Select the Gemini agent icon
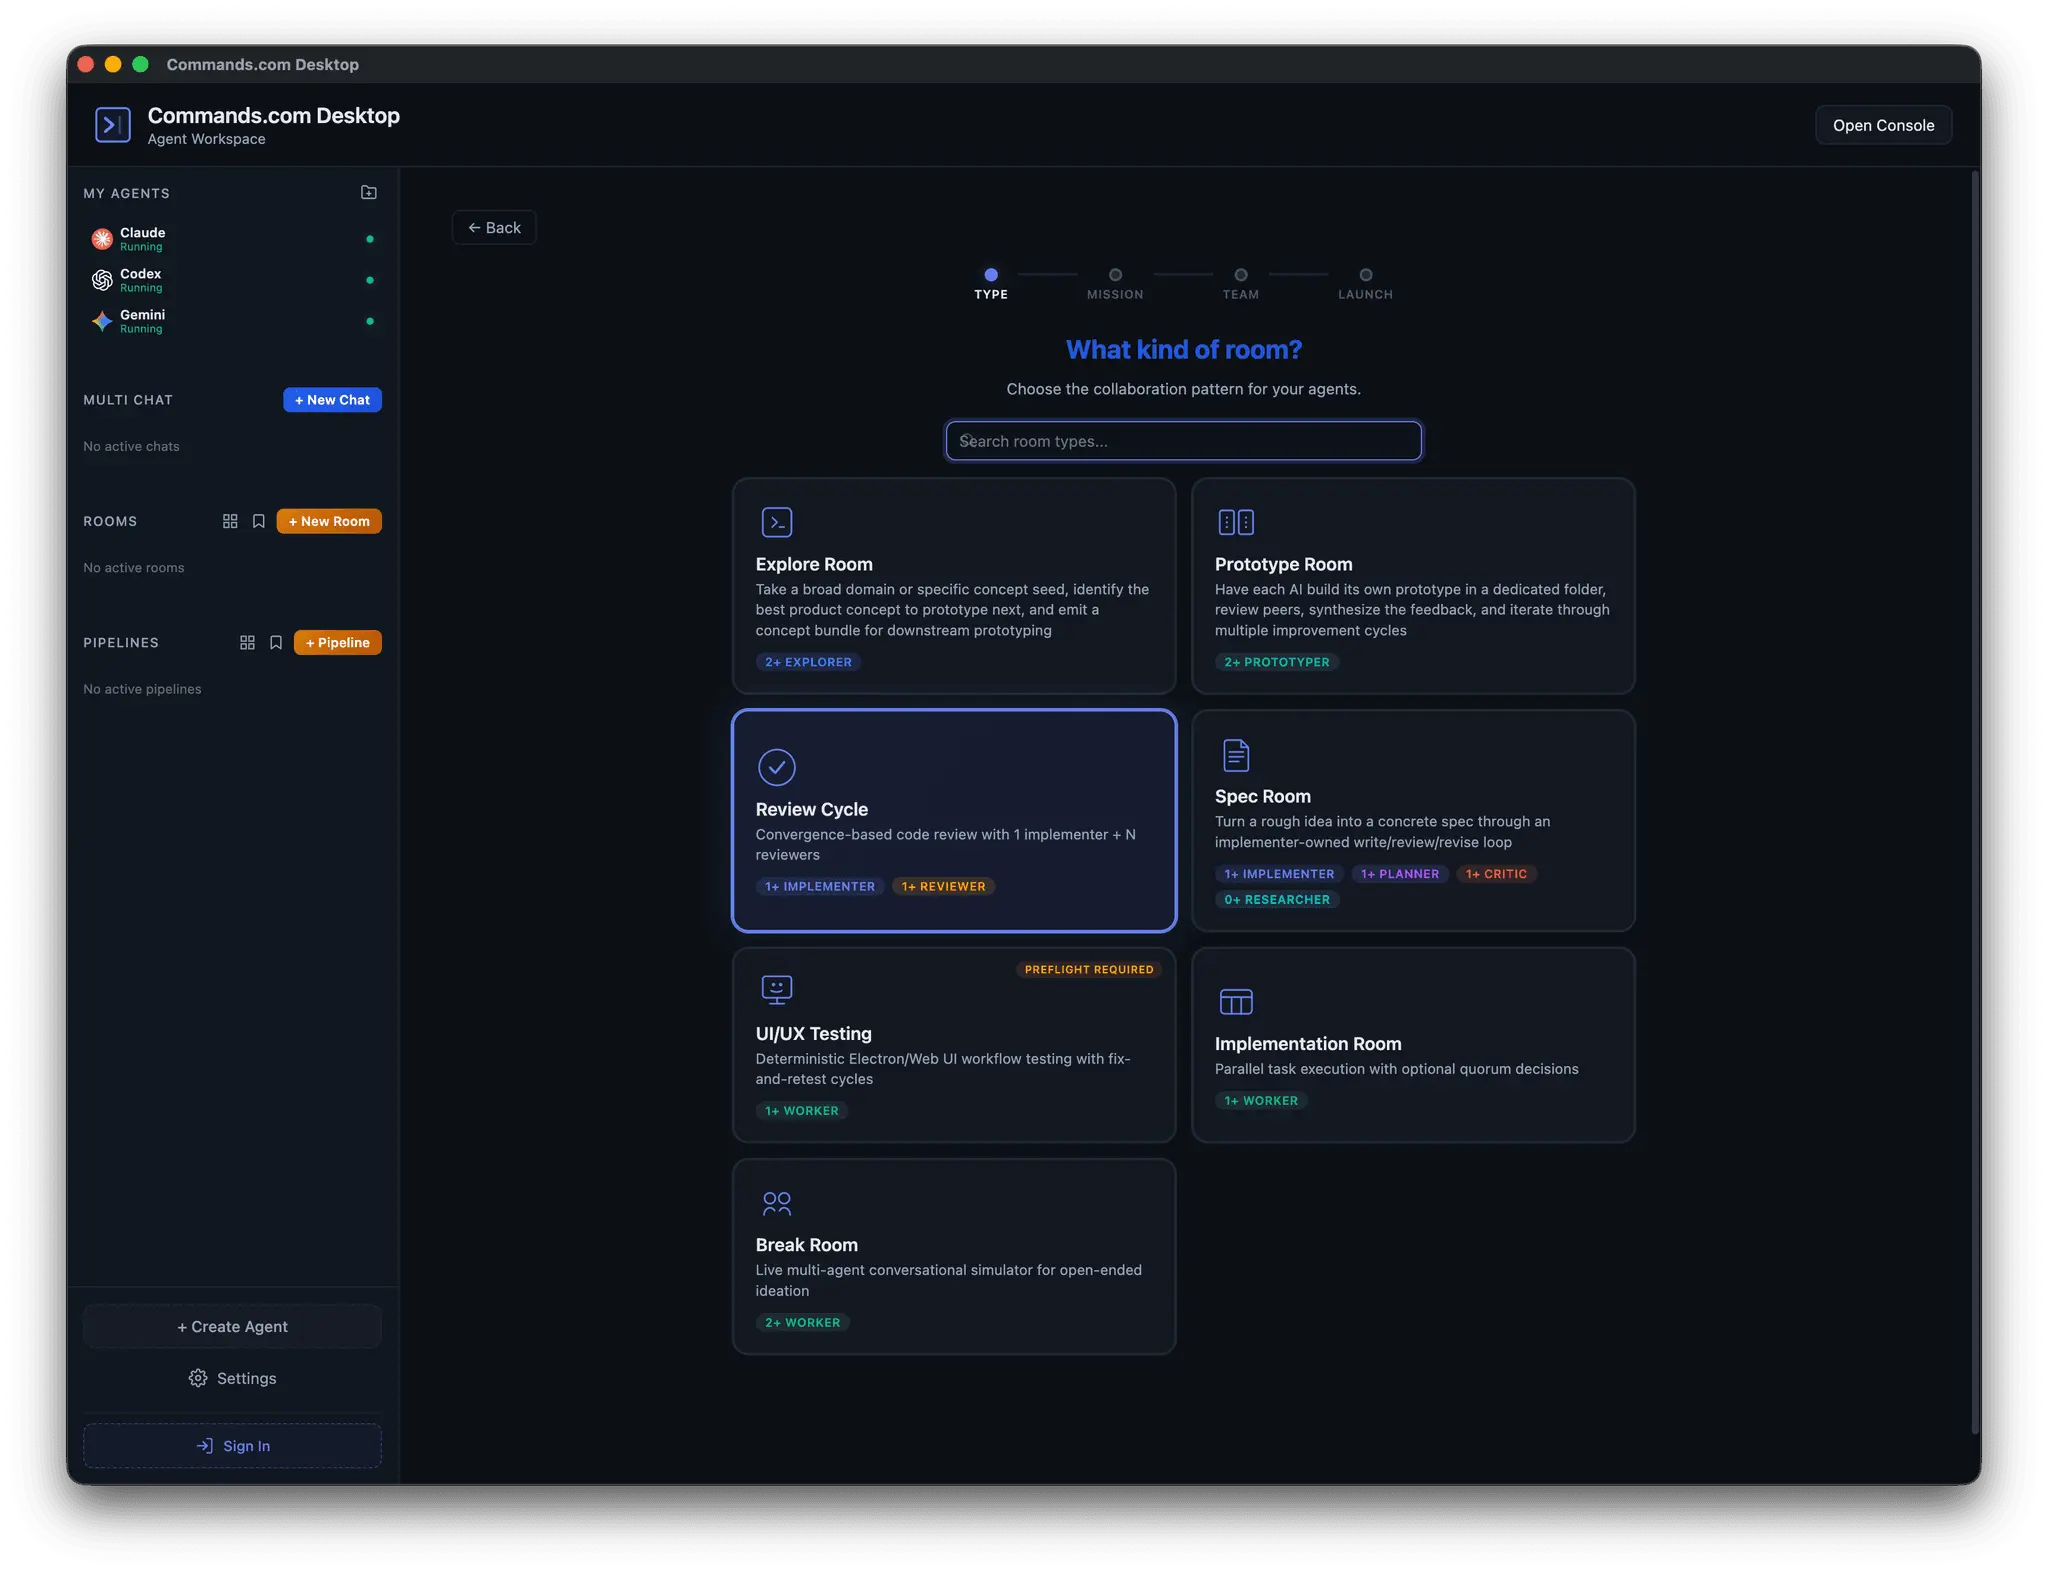 102,321
